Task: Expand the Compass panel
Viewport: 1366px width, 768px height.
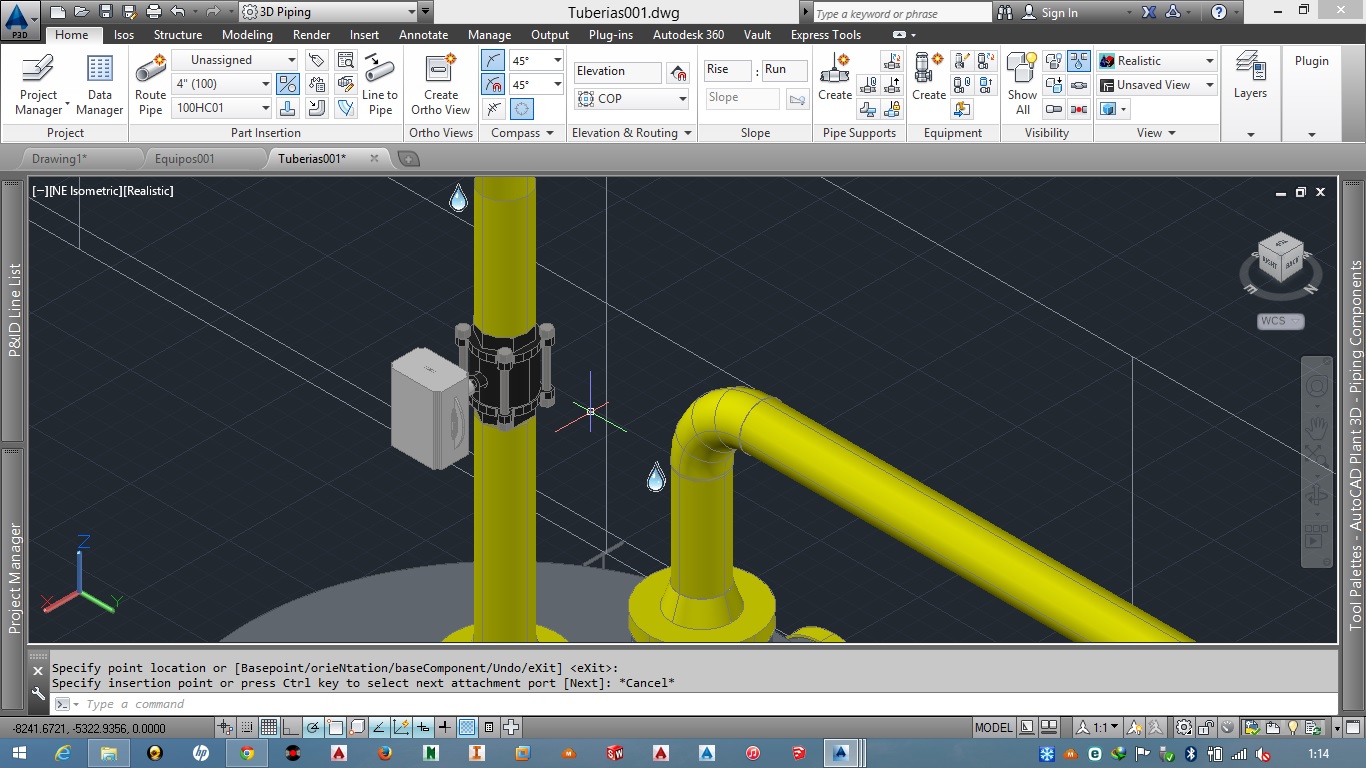Action: (x=522, y=133)
